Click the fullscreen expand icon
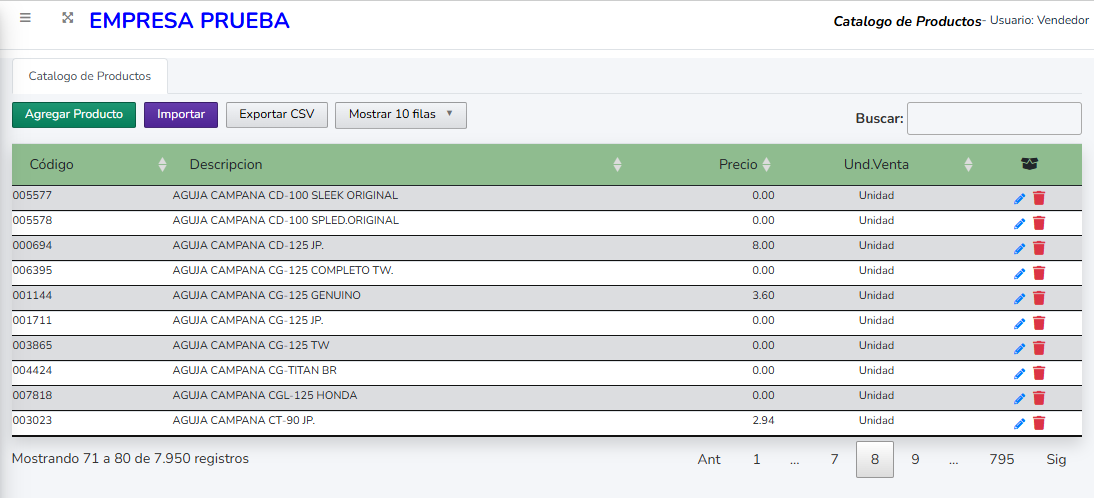1094x498 pixels. (x=68, y=18)
